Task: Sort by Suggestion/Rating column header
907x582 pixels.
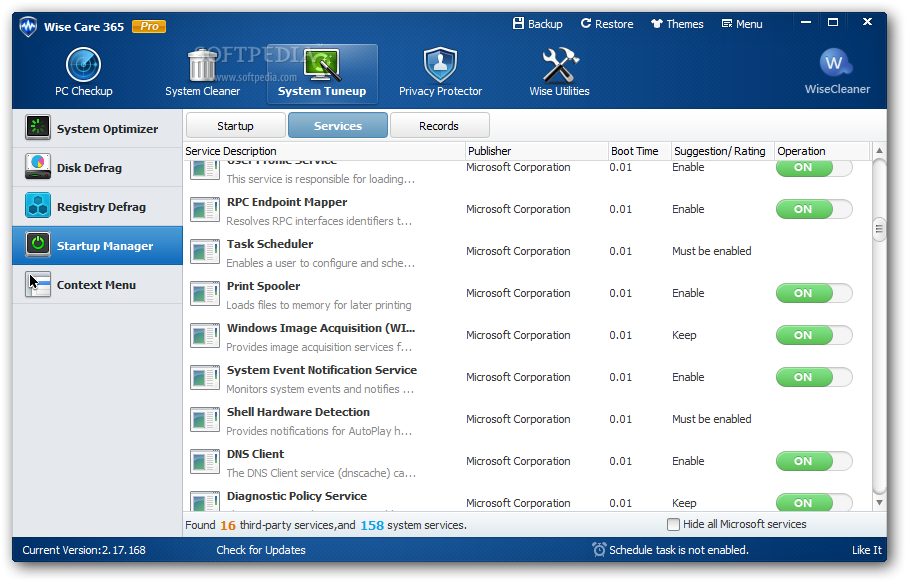Action: coord(722,151)
